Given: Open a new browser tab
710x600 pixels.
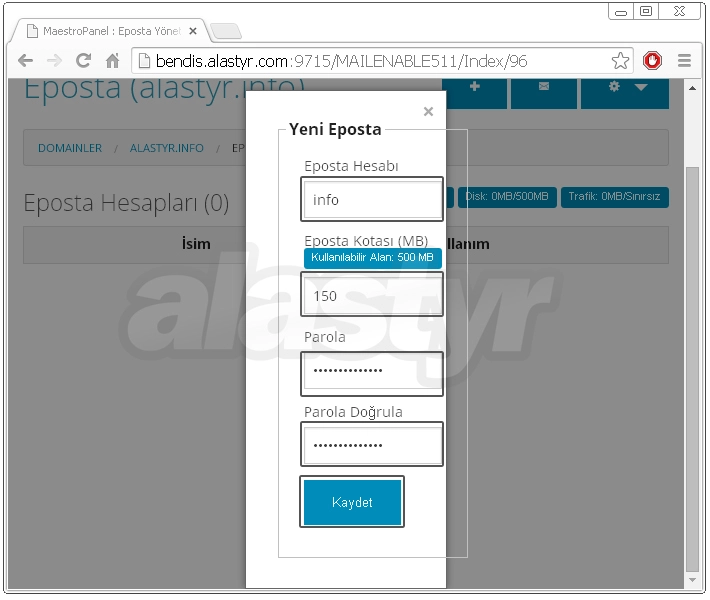Looking at the screenshot, I should pyautogui.click(x=226, y=31).
